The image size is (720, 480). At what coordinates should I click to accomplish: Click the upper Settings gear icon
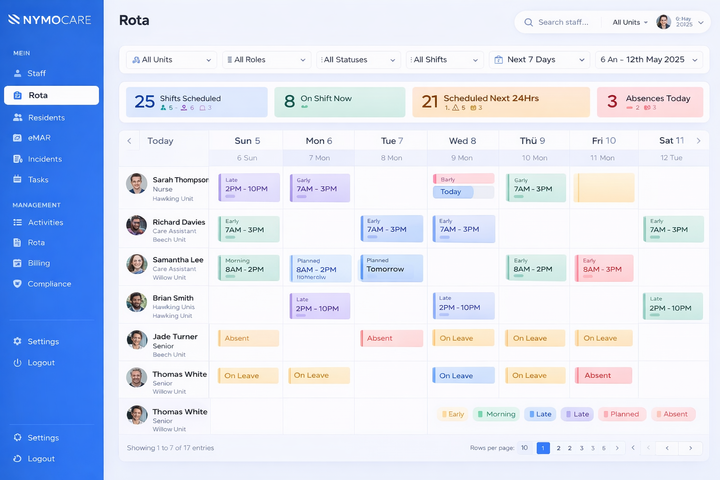point(17,341)
